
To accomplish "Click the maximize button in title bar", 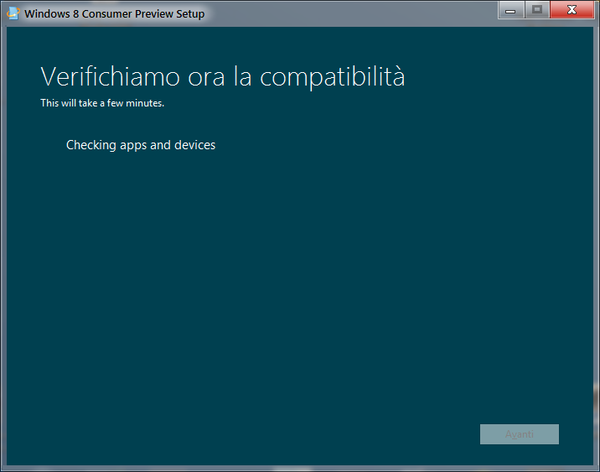I will (536, 10).
